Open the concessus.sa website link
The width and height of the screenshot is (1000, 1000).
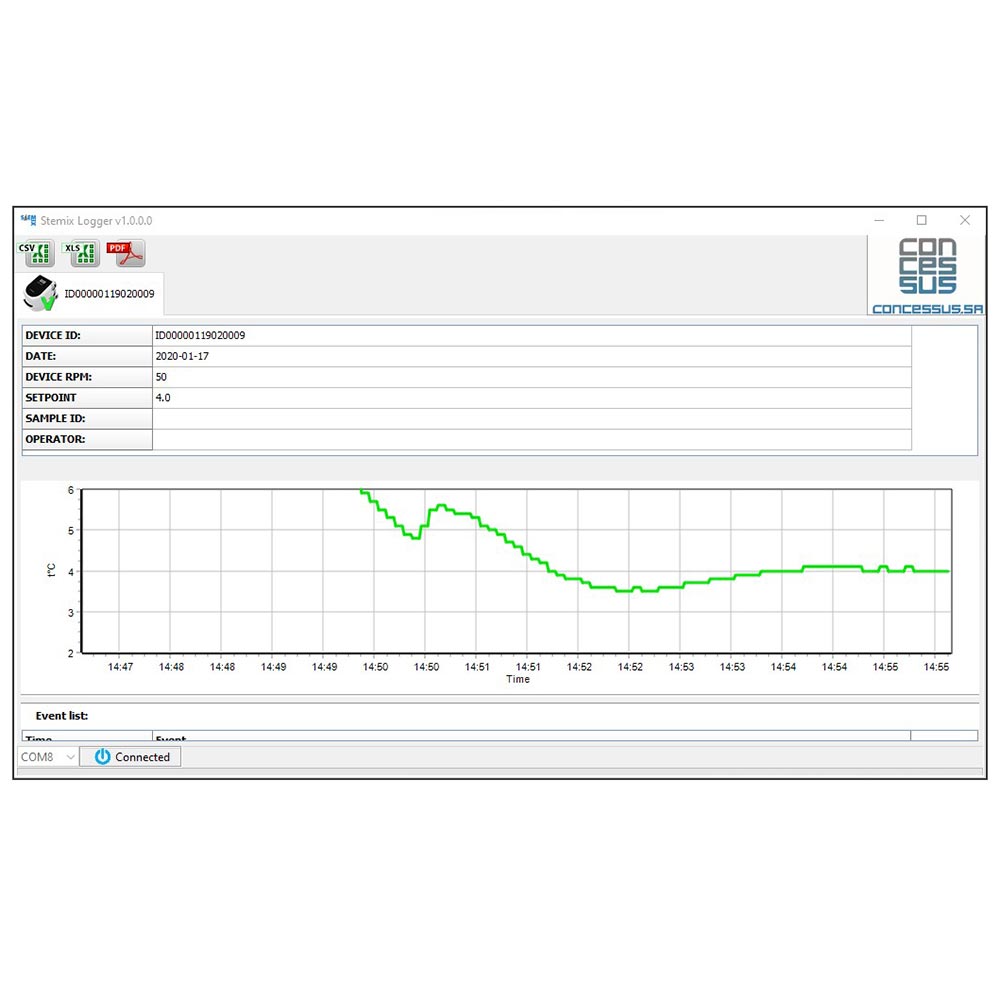[928, 308]
